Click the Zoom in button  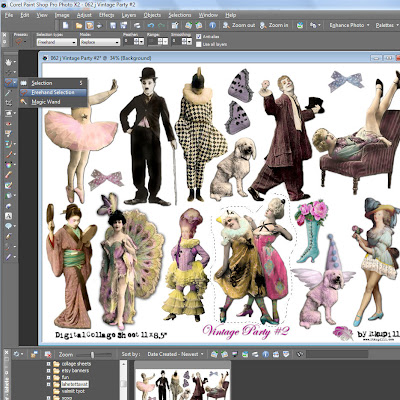click(274, 25)
